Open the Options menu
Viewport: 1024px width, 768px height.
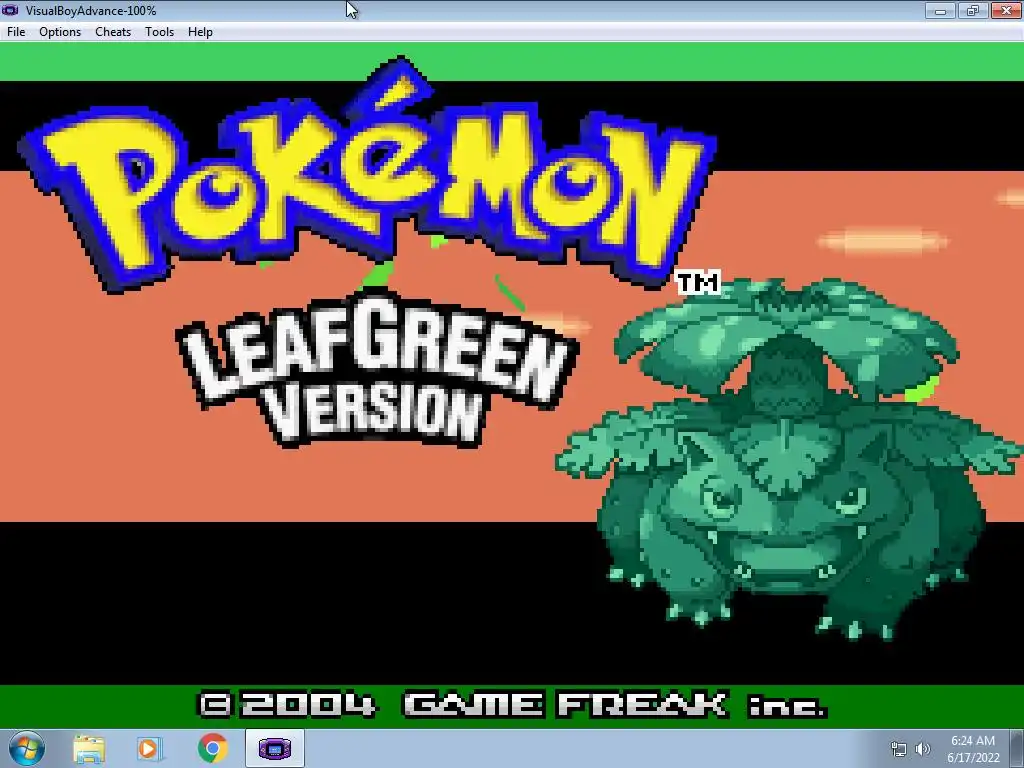tap(60, 32)
